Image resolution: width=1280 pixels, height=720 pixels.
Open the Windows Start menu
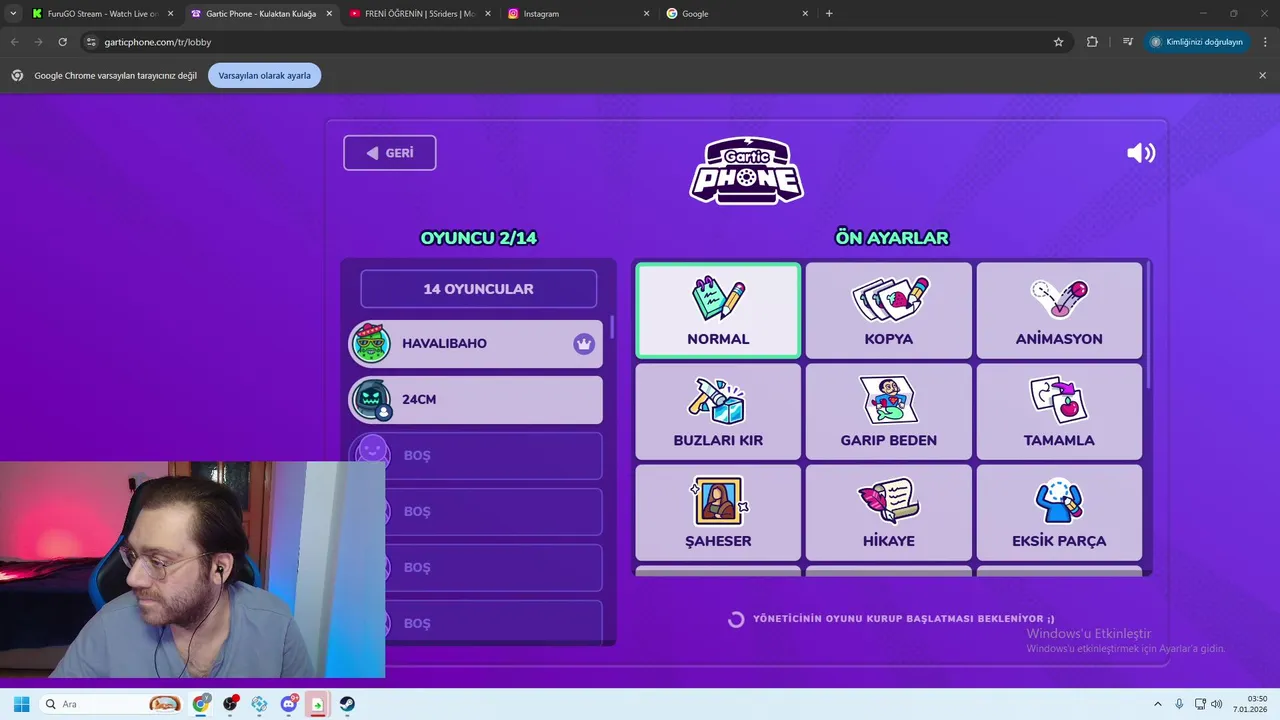(x=21, y=704)
